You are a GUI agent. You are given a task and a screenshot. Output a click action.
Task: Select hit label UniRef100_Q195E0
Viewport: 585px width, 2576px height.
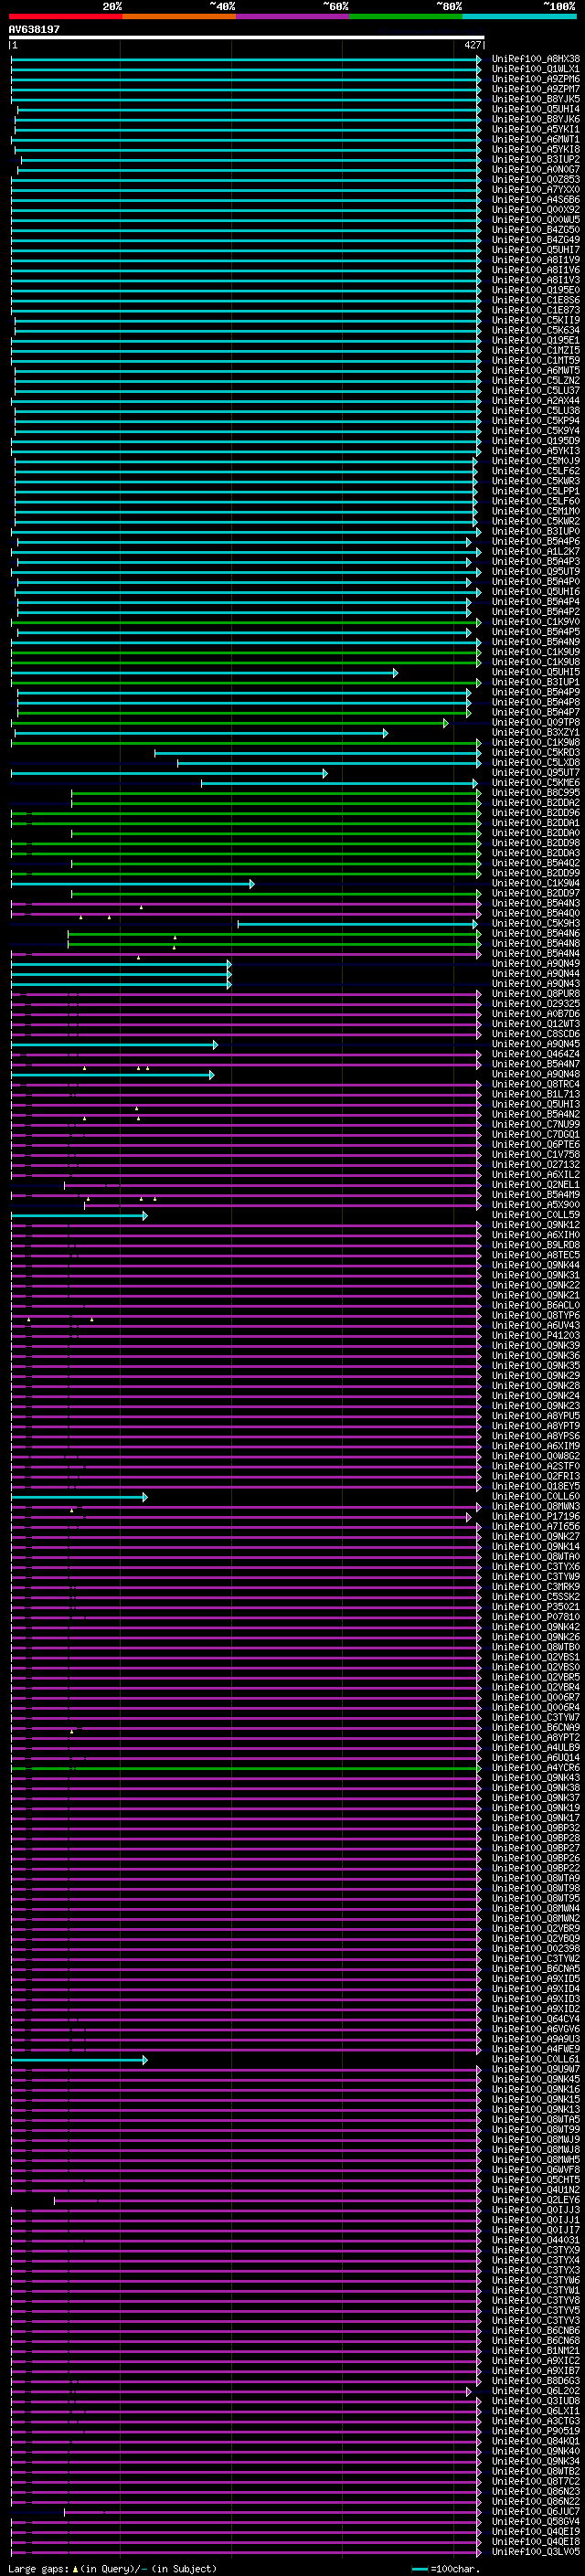(535, 290)
